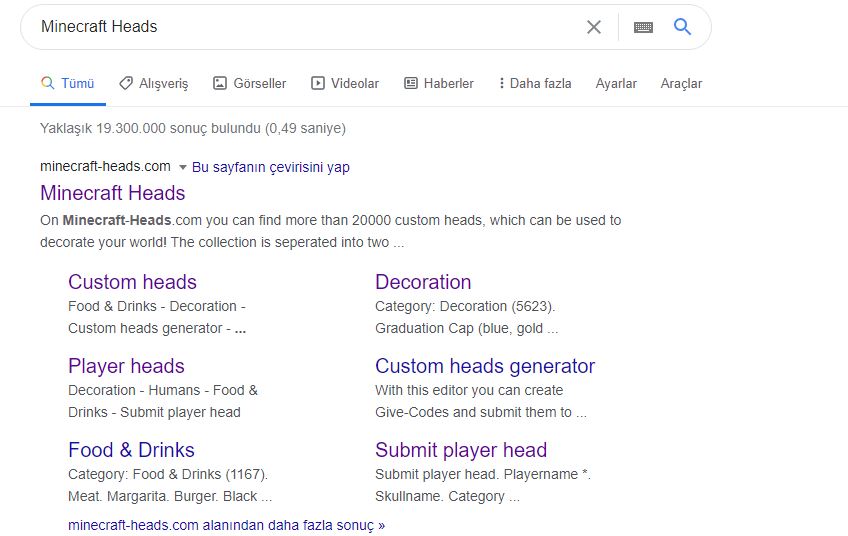Open the Food & Drinks sitelink

pyautogui.click(x=131, y=450)
